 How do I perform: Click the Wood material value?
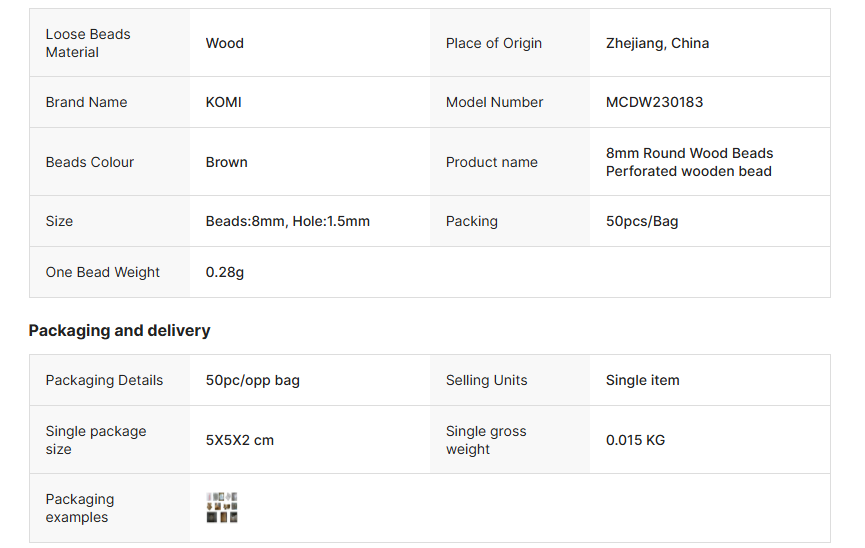click(x=224, y=43)
